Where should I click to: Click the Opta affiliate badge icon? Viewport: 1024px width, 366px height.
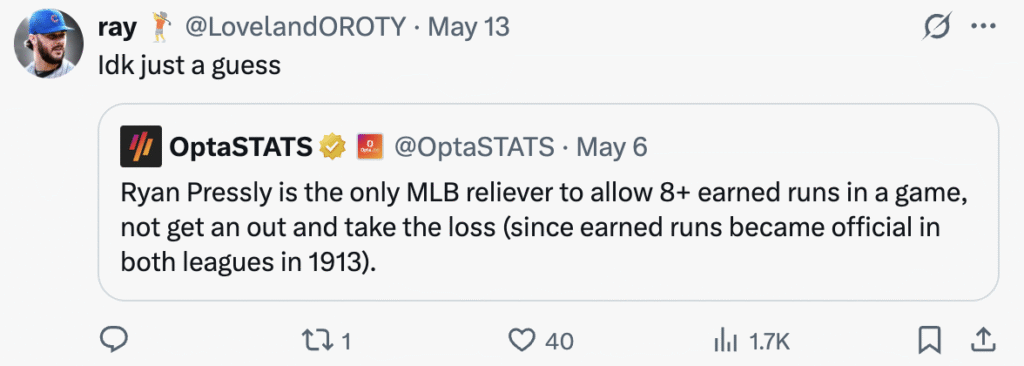coord(370,147)
